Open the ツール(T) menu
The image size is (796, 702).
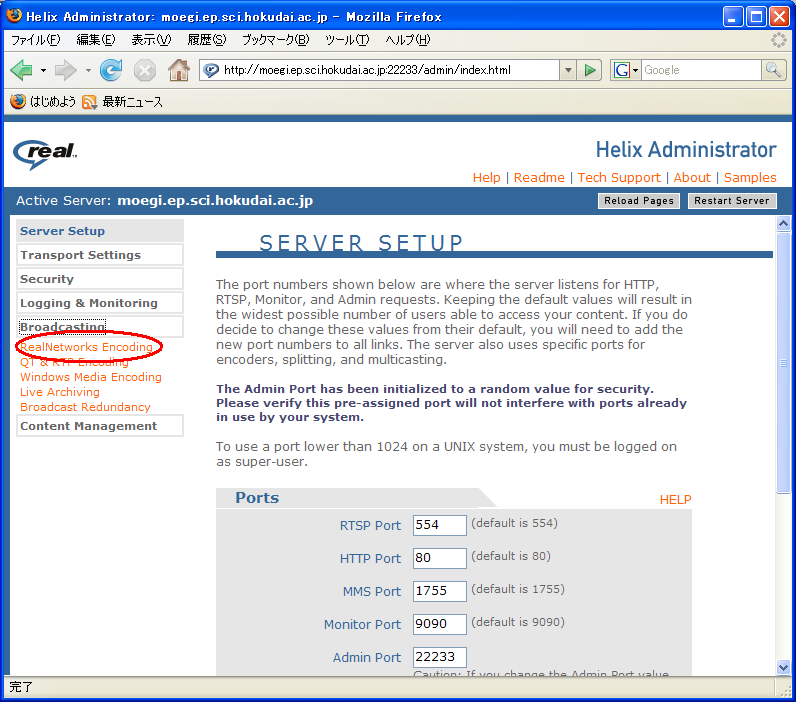347,40
